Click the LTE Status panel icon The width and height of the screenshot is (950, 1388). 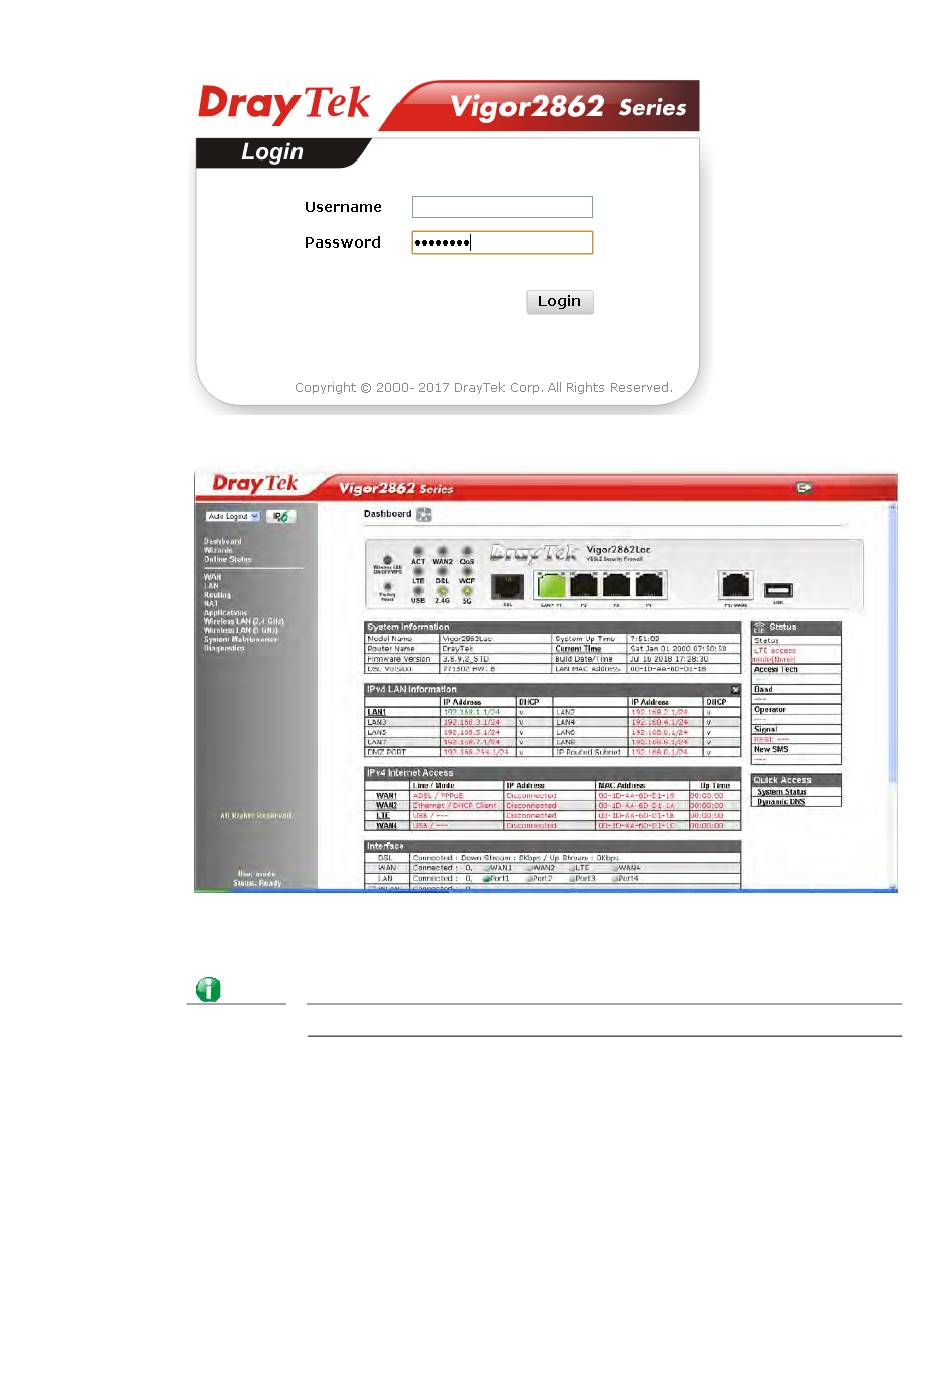coord(759,627)
